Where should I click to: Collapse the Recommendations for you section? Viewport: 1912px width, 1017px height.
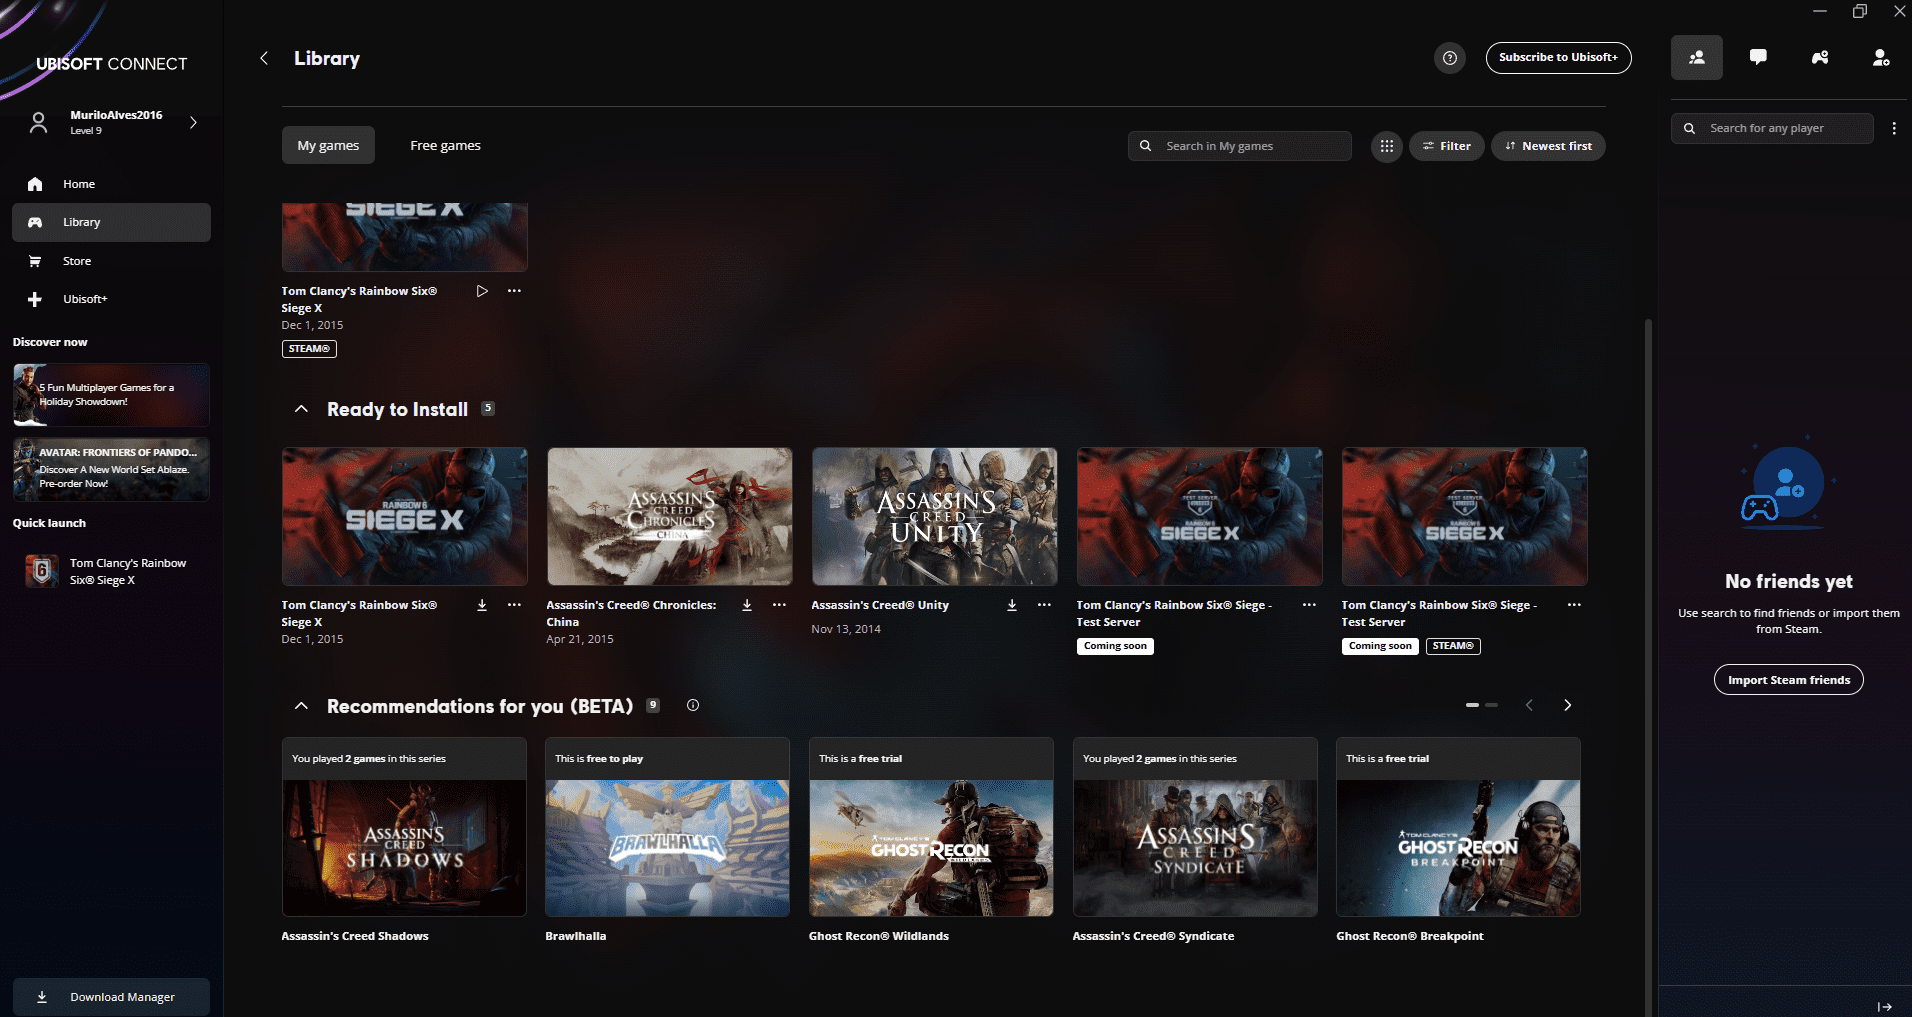(301, 705)
